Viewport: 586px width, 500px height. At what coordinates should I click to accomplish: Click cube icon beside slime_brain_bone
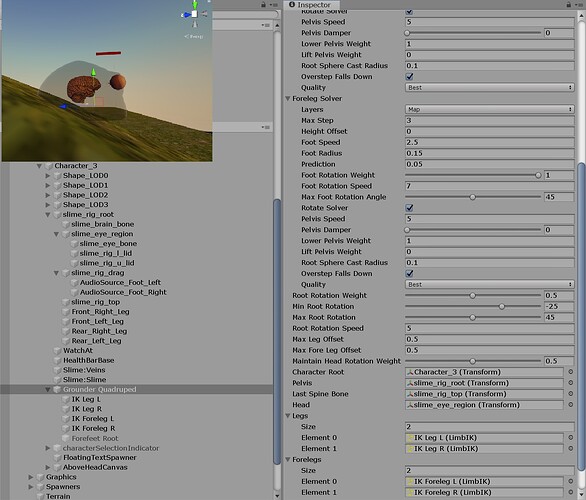[x=66, y=224]
